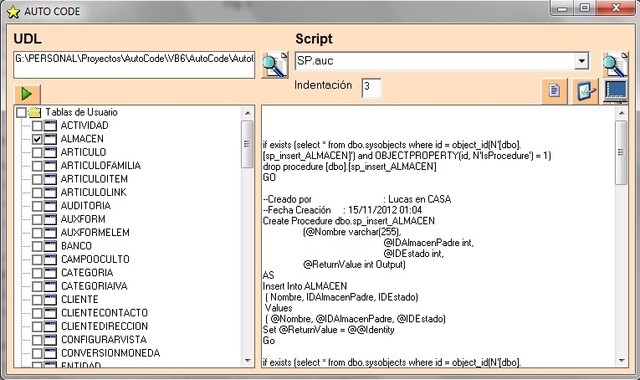Click the script output scrollbar thumb
This screenshot has width=640, height=380.
(621, 153)
